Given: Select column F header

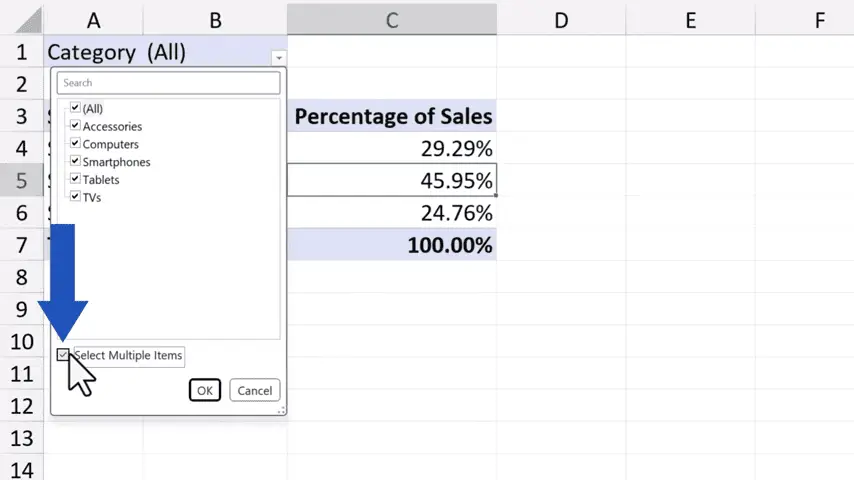Looking at the screenshot, I should pyautogui.click(x=820, y=19).
